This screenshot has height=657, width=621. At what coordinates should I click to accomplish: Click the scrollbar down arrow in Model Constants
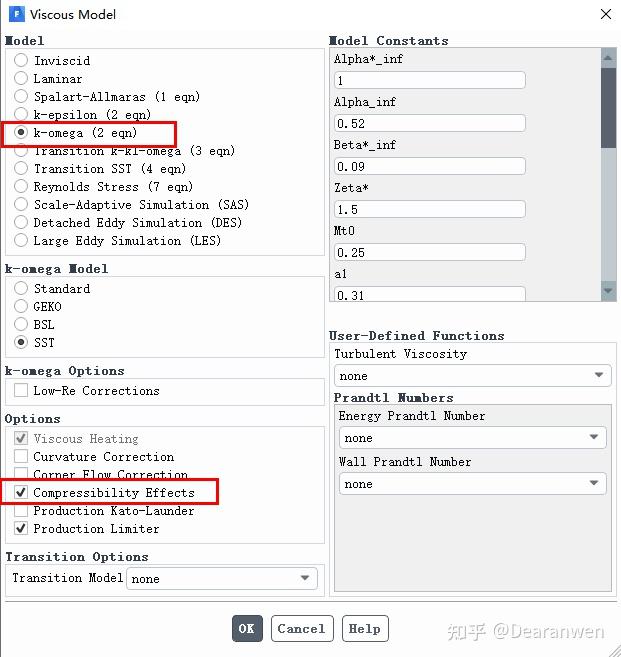pyautogui.click(x=608, y=291)
